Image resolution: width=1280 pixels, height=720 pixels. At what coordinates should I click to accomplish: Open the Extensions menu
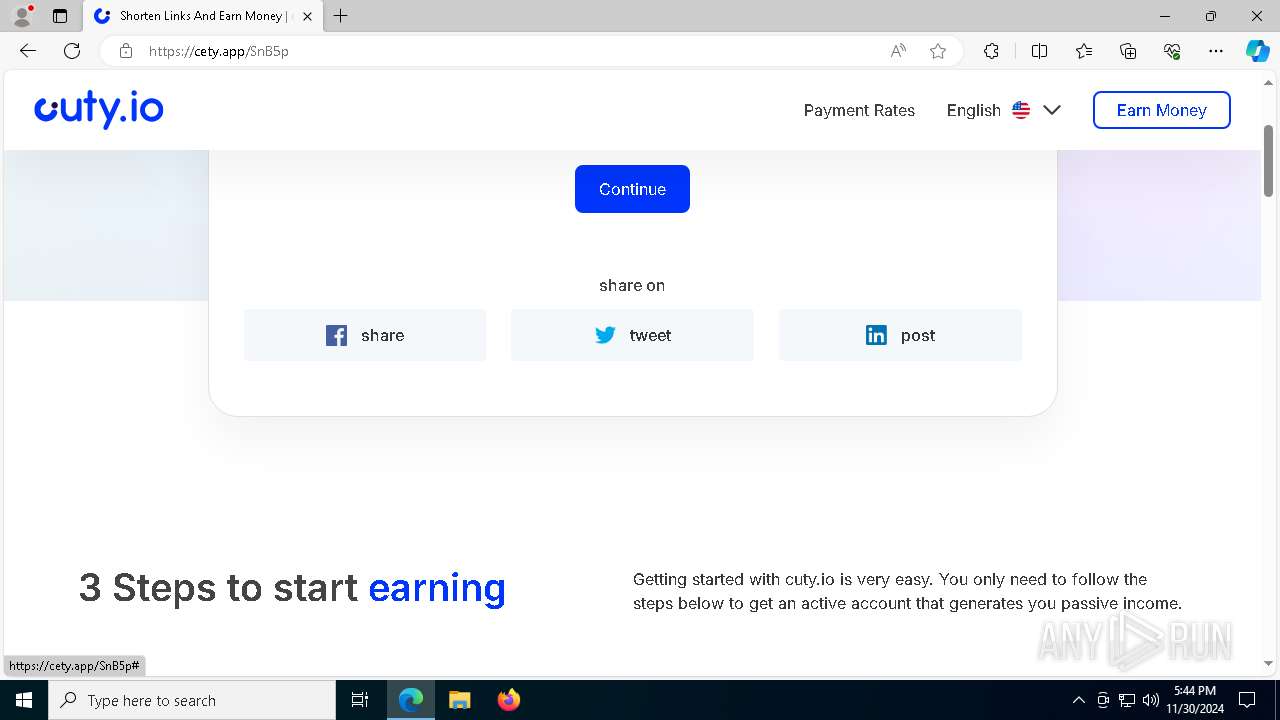click(x=991, y=51)
